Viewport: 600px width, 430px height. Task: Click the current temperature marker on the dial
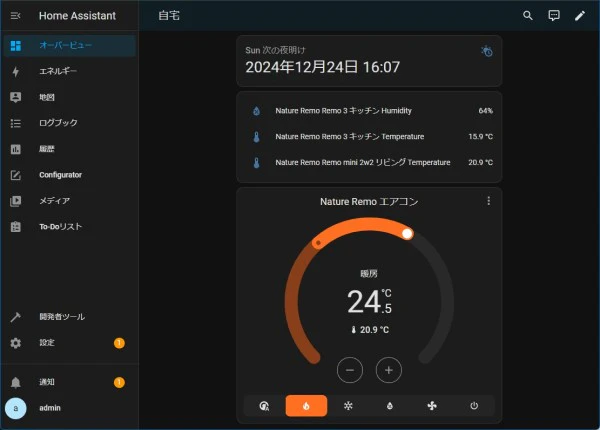tap(318, 243)
